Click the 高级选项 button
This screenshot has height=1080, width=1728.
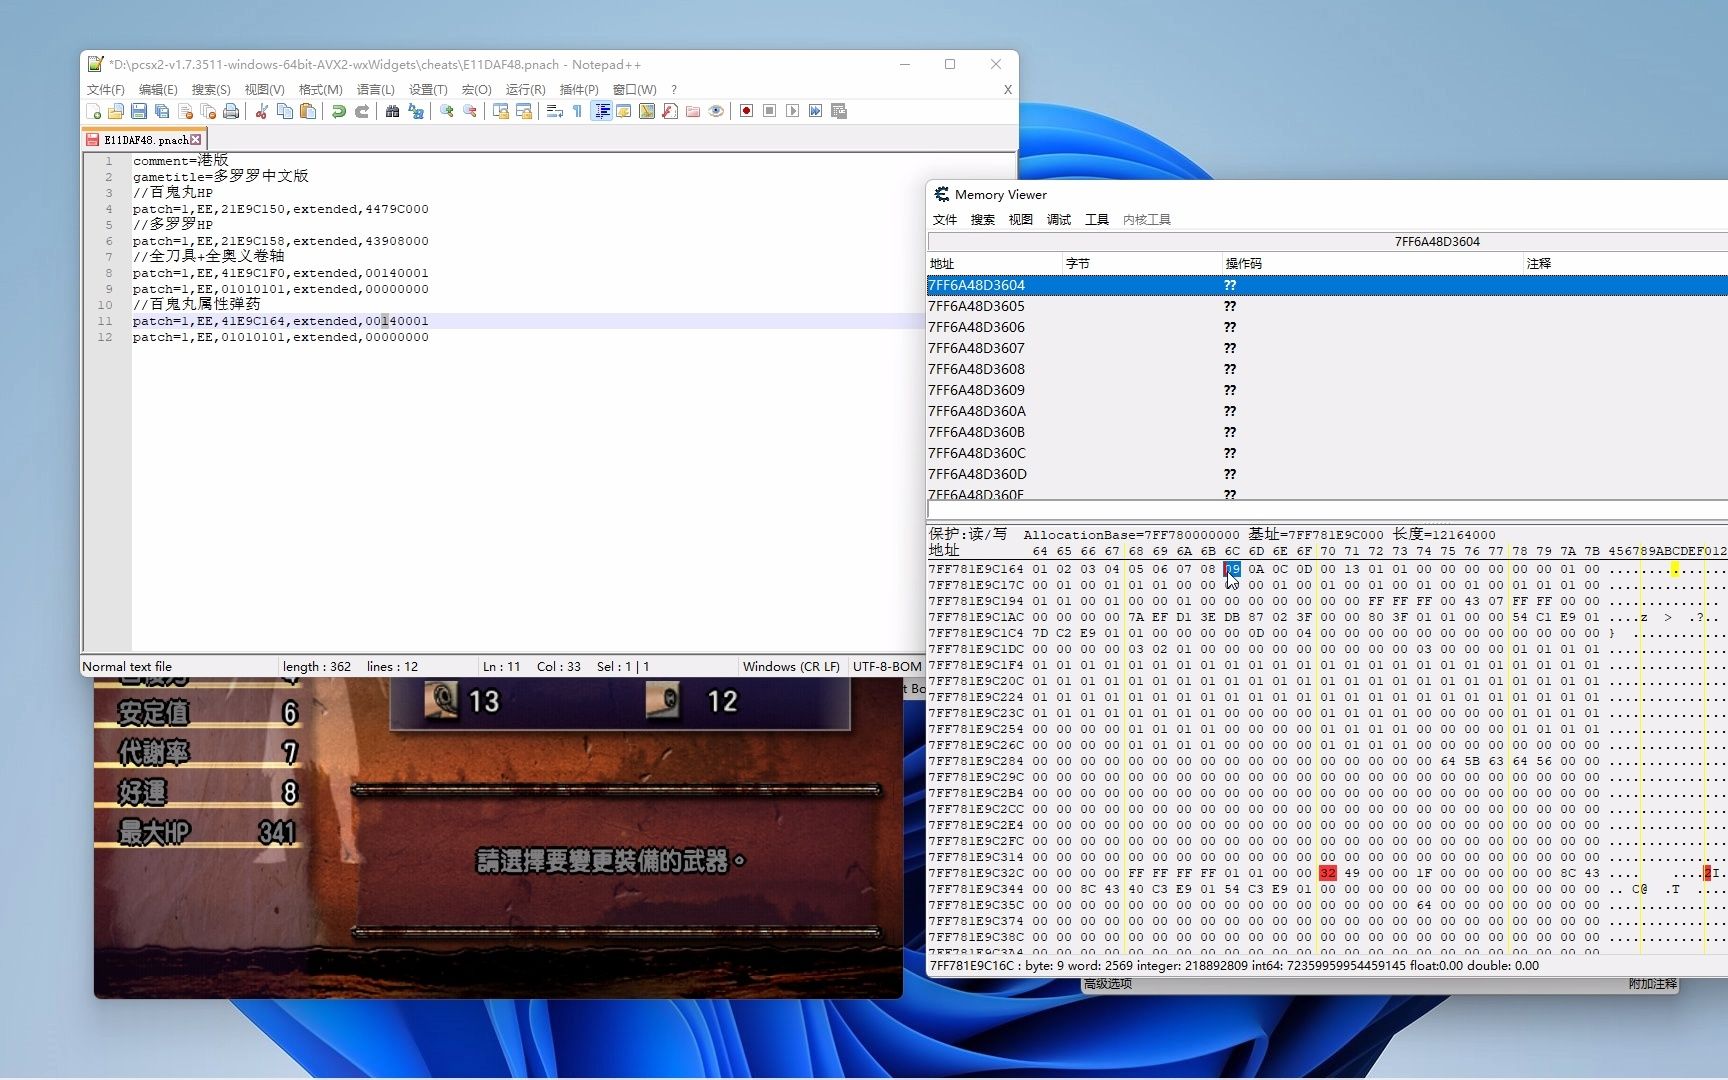[1108, 984]
